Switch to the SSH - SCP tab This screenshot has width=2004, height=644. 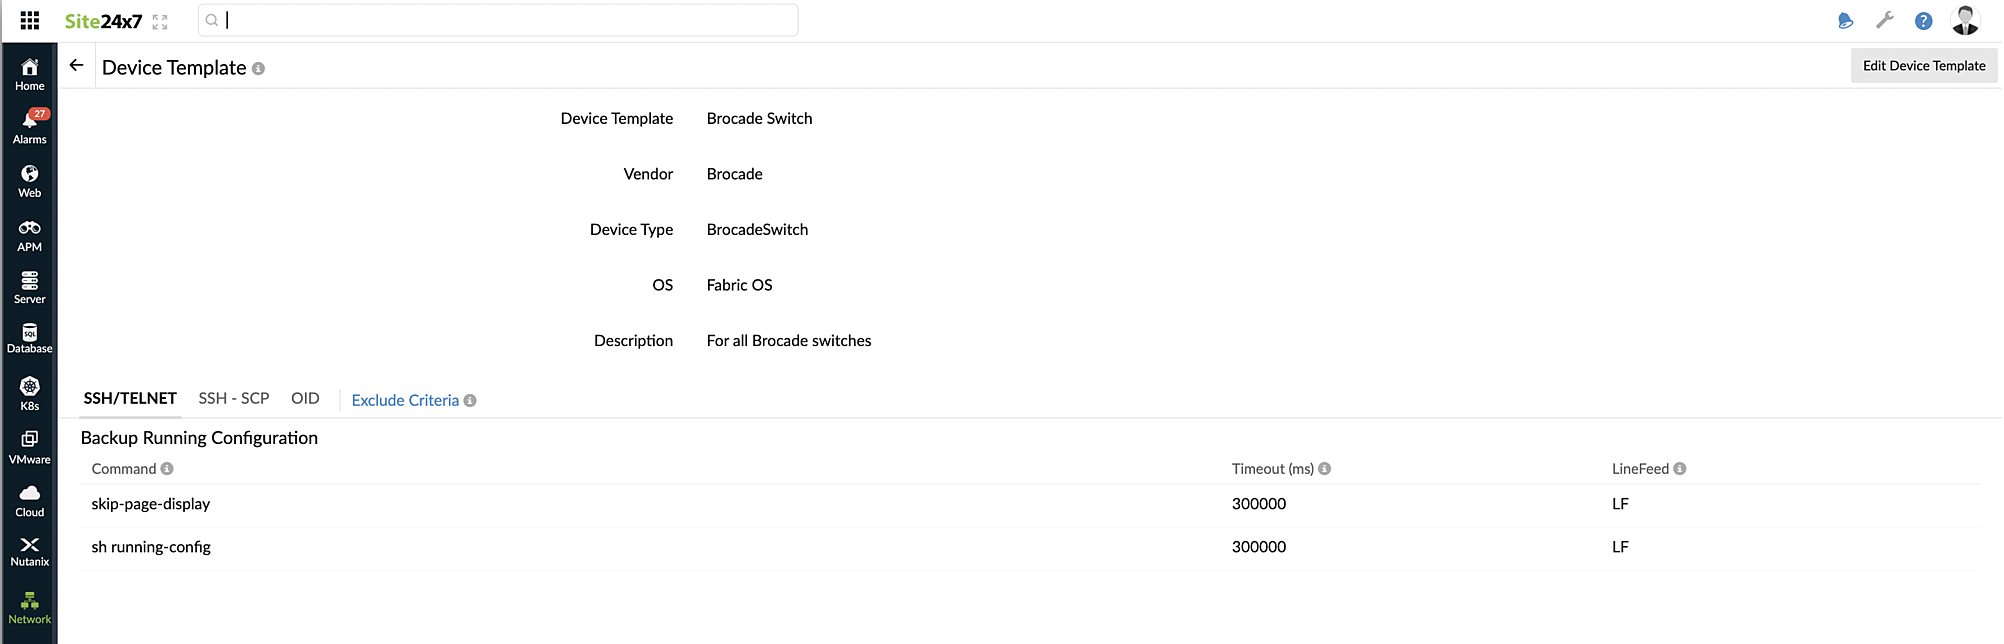[234, 398]
